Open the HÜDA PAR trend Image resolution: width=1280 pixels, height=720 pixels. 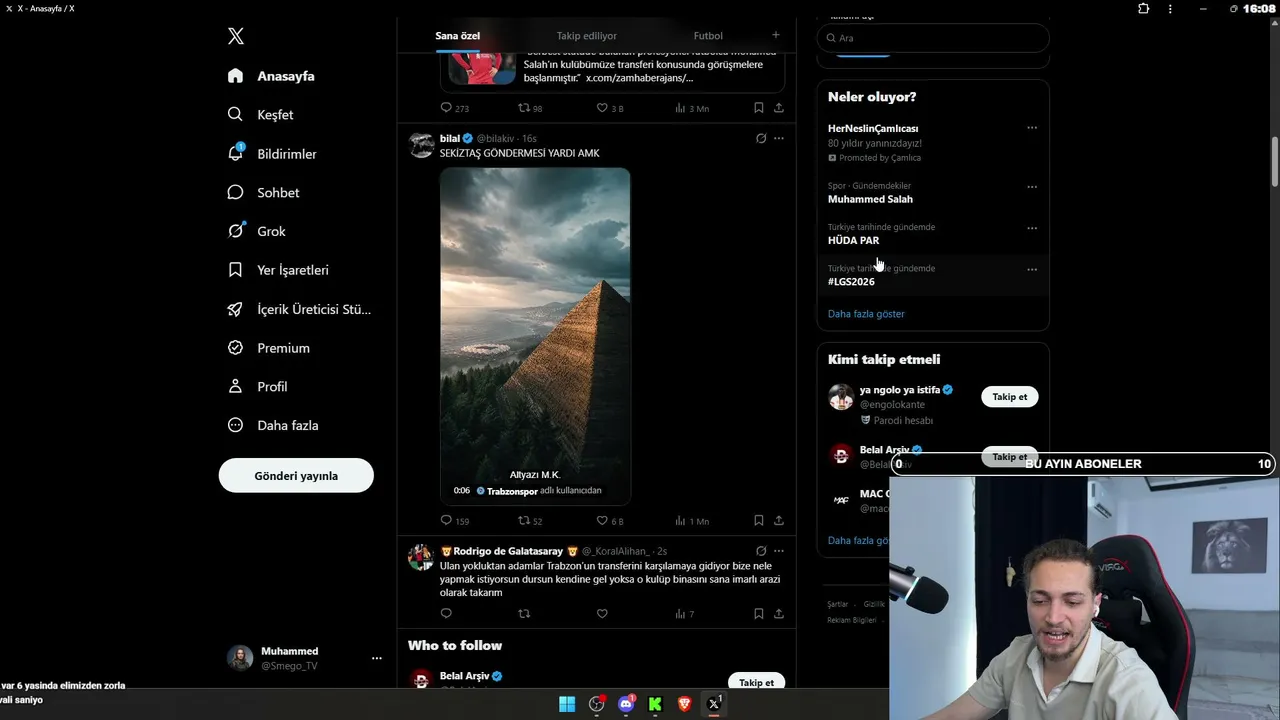tap(933, 234)
